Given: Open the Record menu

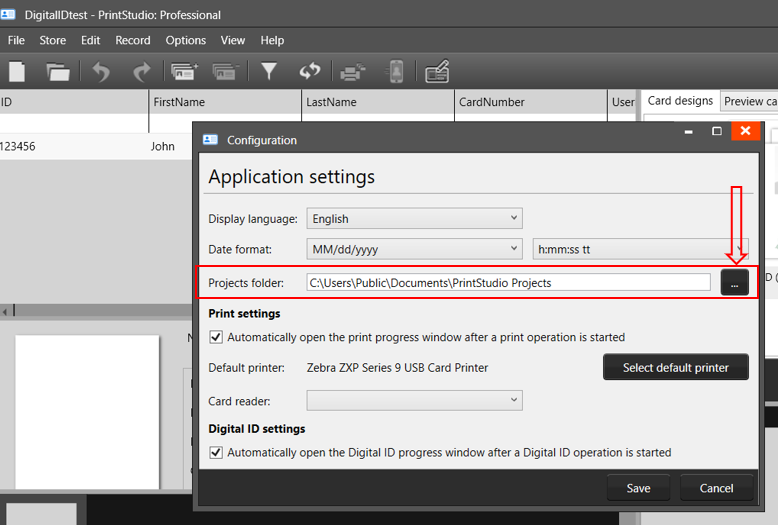Looking at the screenshot, I should pos(133,40).
